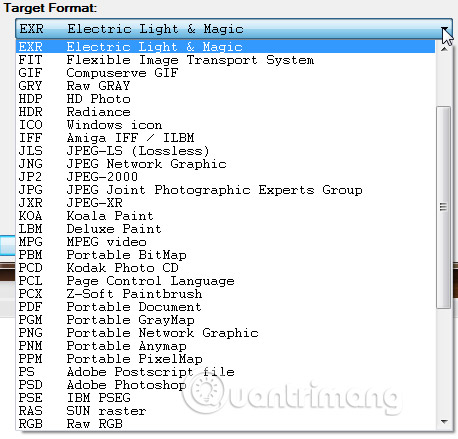The width and height of the screenshot is (458, 439).
Task: Select GIF Compuserve GIF format
Action: [226, 73]
